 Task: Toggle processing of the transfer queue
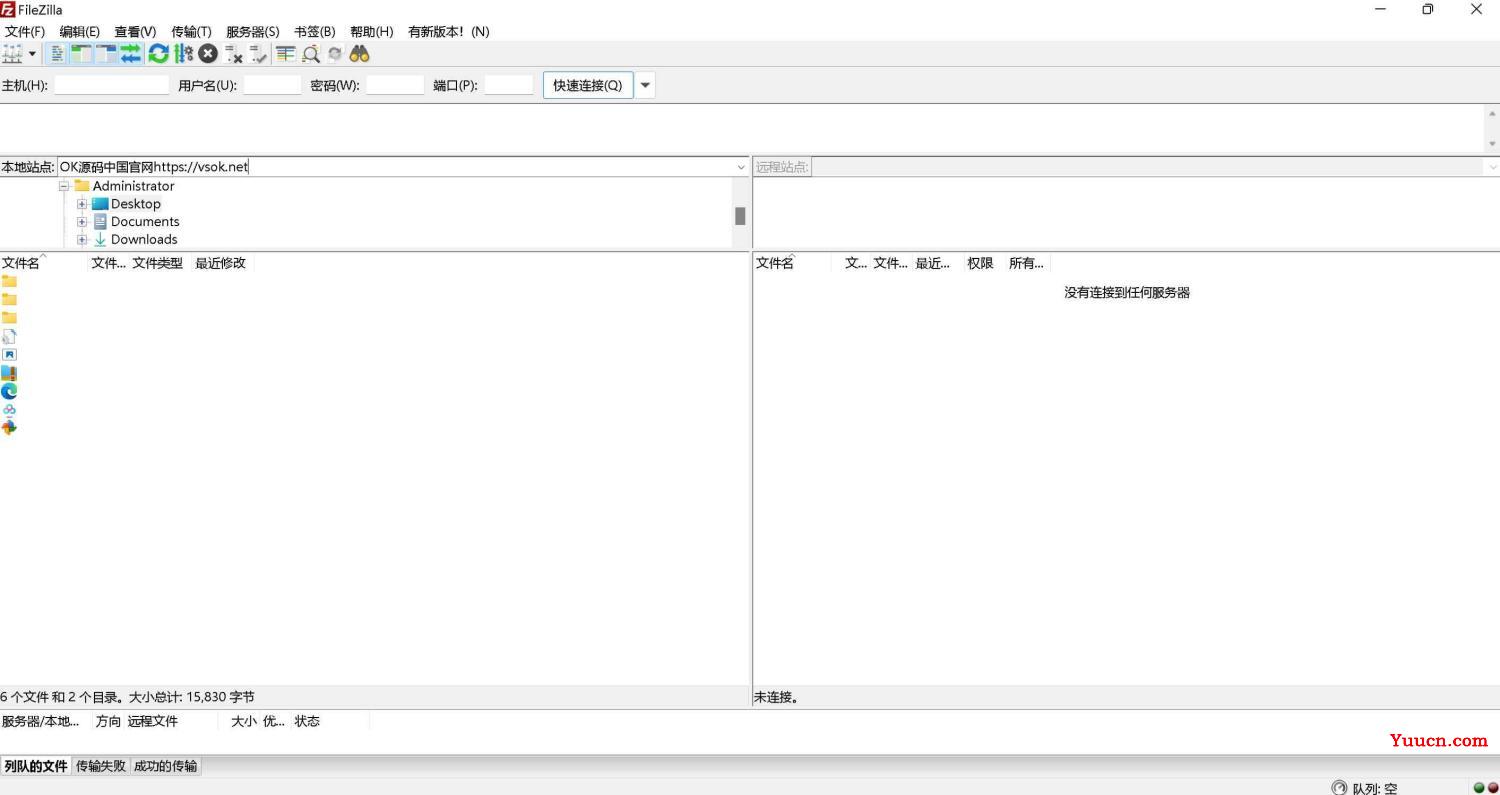(x=183, y=54)
